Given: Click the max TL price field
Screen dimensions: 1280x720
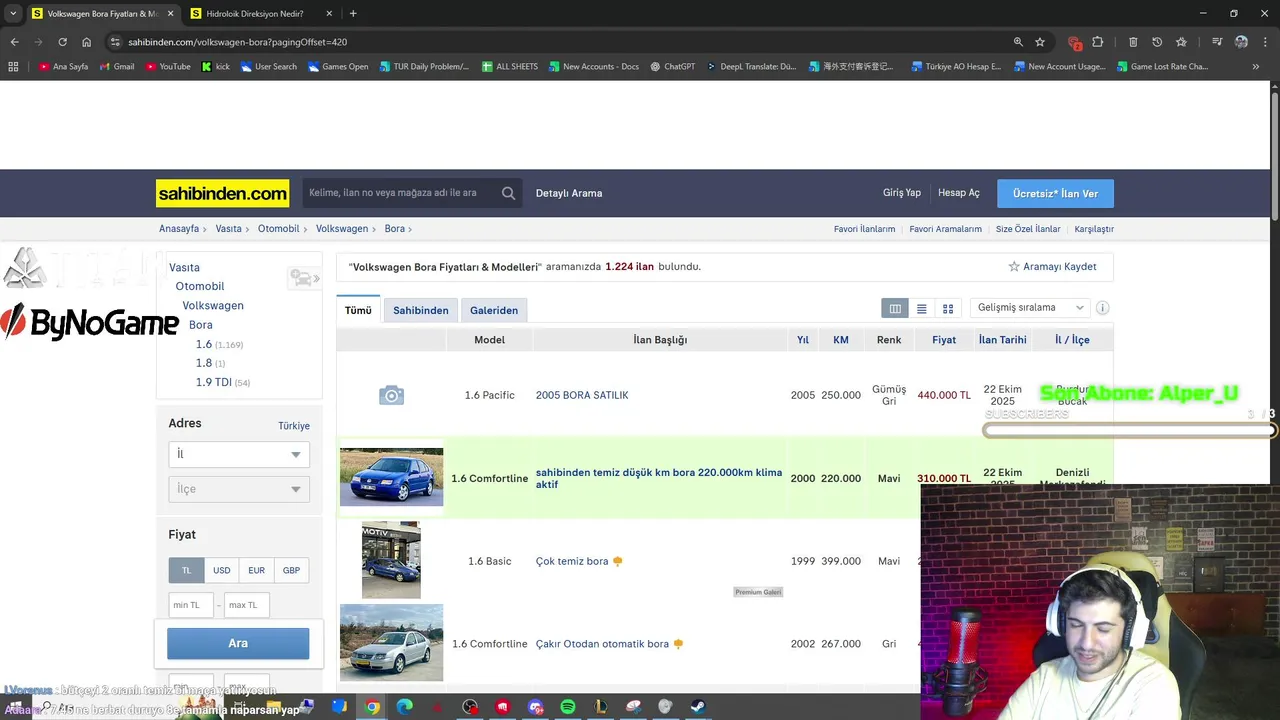Looking at the screenshot, I should (x=247, y=605).
